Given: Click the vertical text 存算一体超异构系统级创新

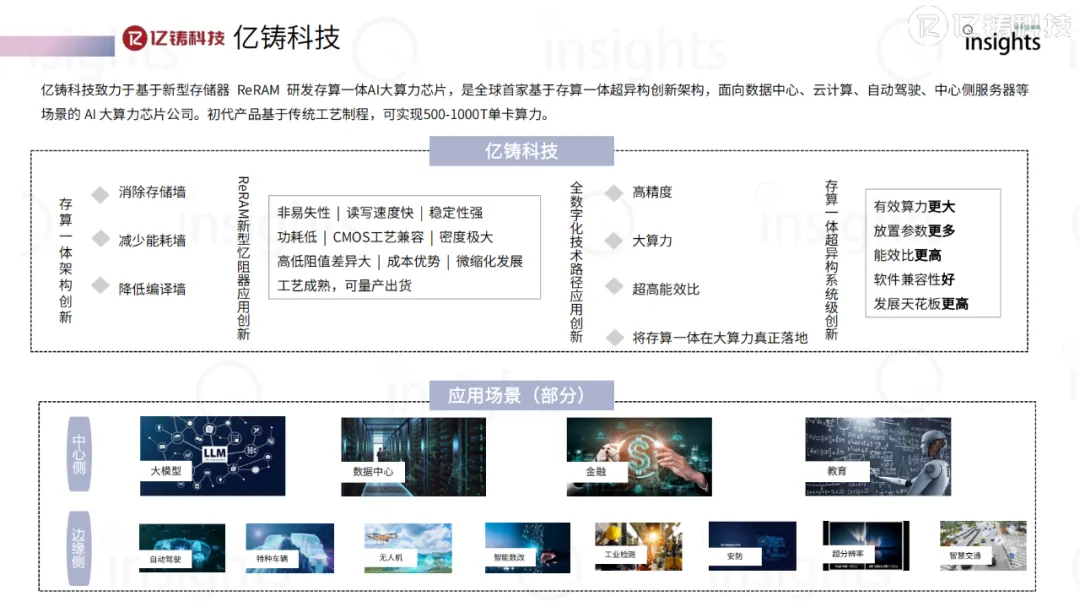Looking at the screenshot, I should coord(831,260).
